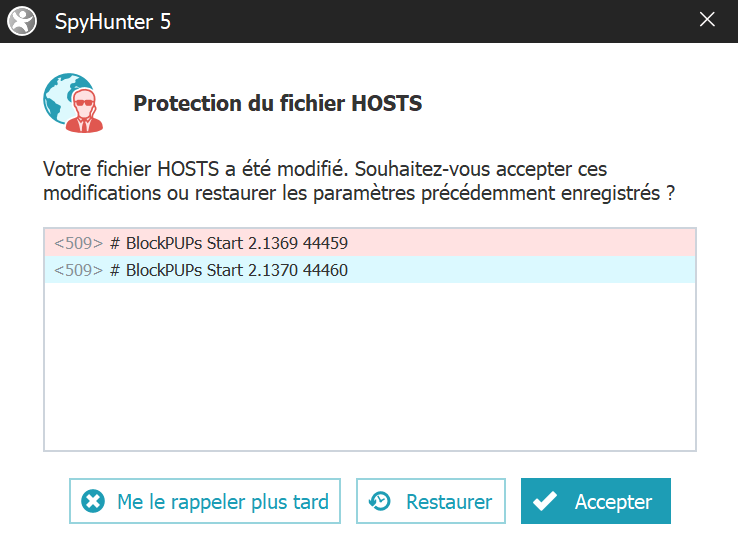Click the checkmark icon on Accepter button
Image resolution: width=738 pixels, height=551 pixels.
pos(545,502)
